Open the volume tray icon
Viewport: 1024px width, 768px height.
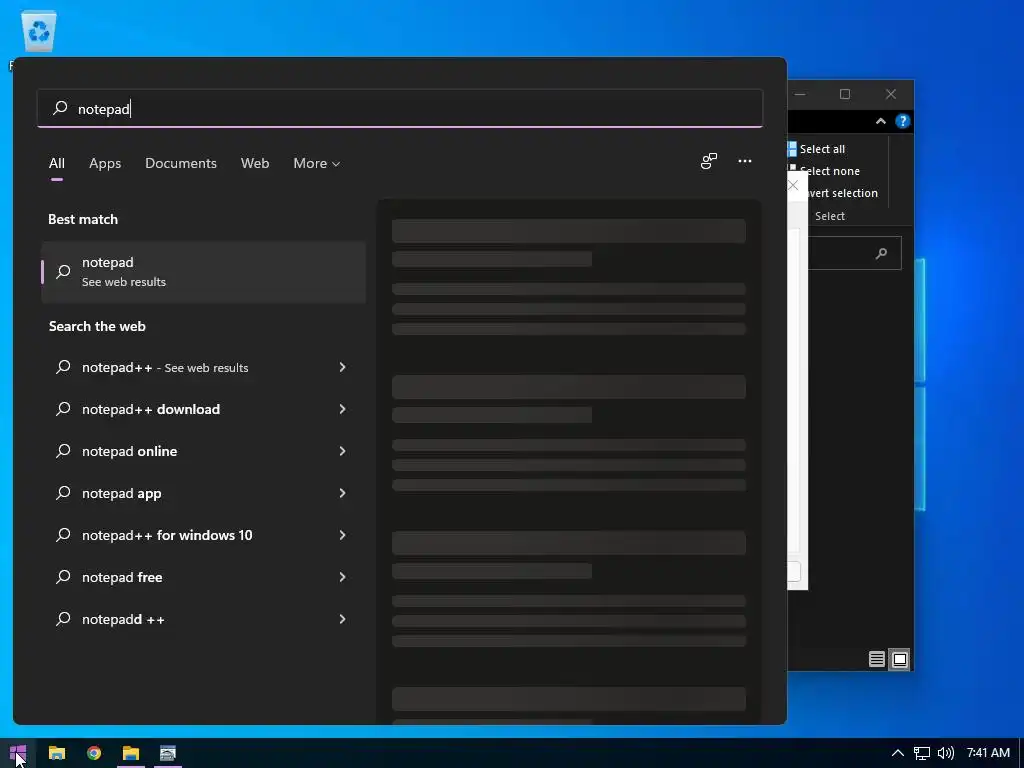[x=946, y=753]
